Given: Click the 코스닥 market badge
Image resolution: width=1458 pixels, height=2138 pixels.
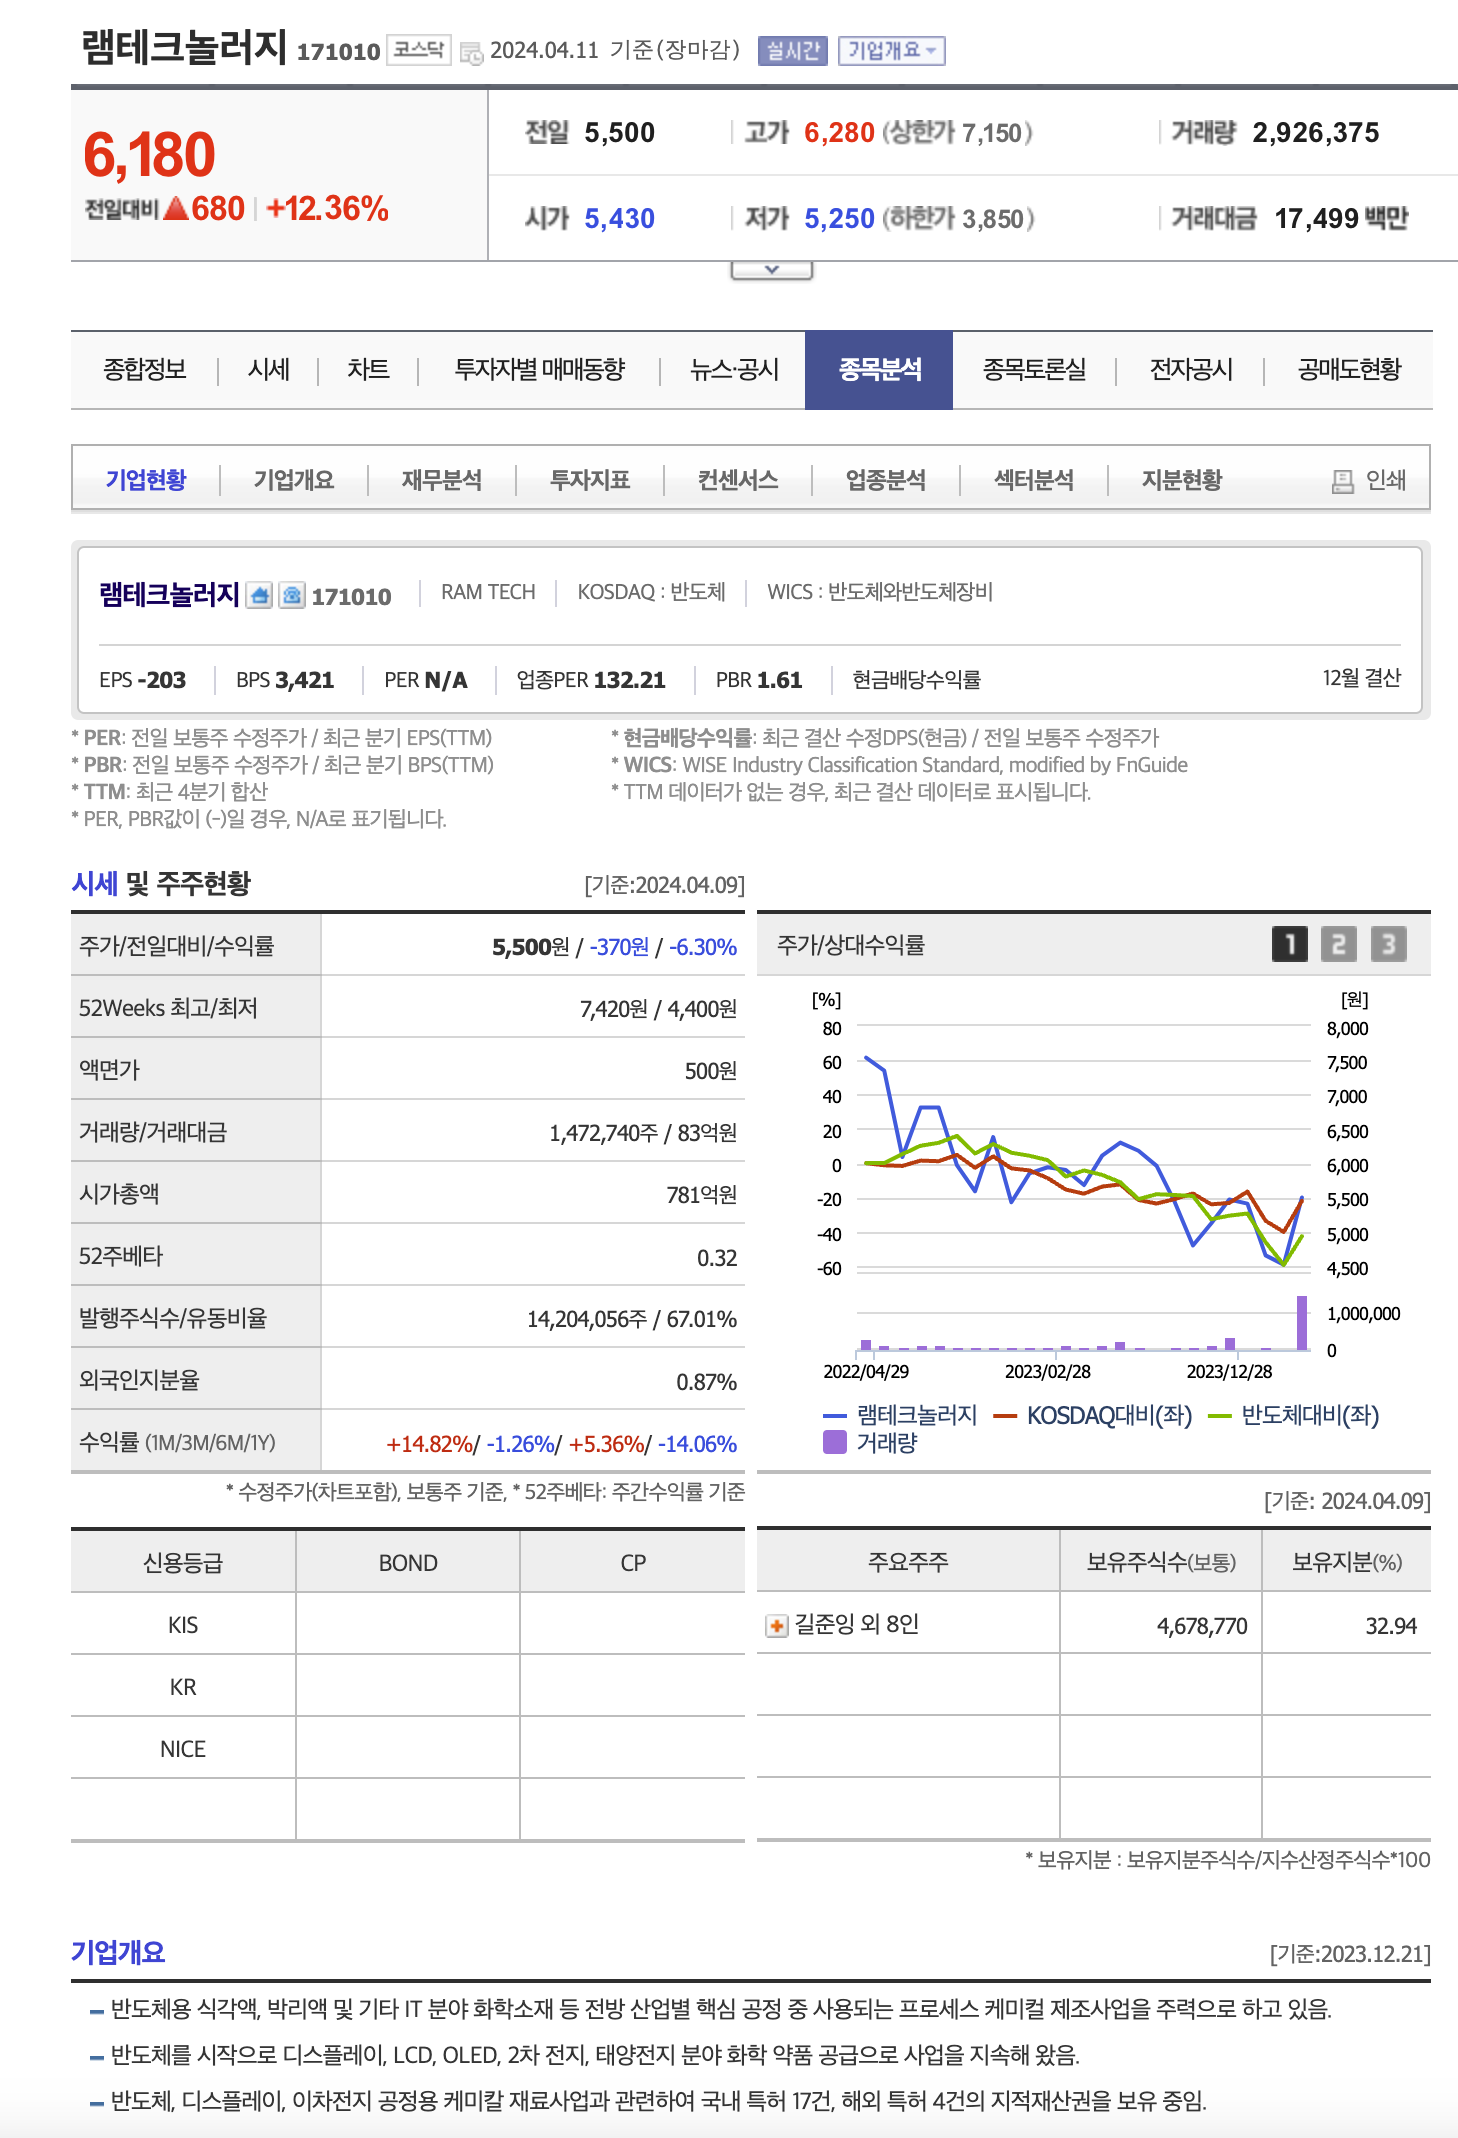Looking at the screenshot, I should pyautogui.click(x=419, y=49).
